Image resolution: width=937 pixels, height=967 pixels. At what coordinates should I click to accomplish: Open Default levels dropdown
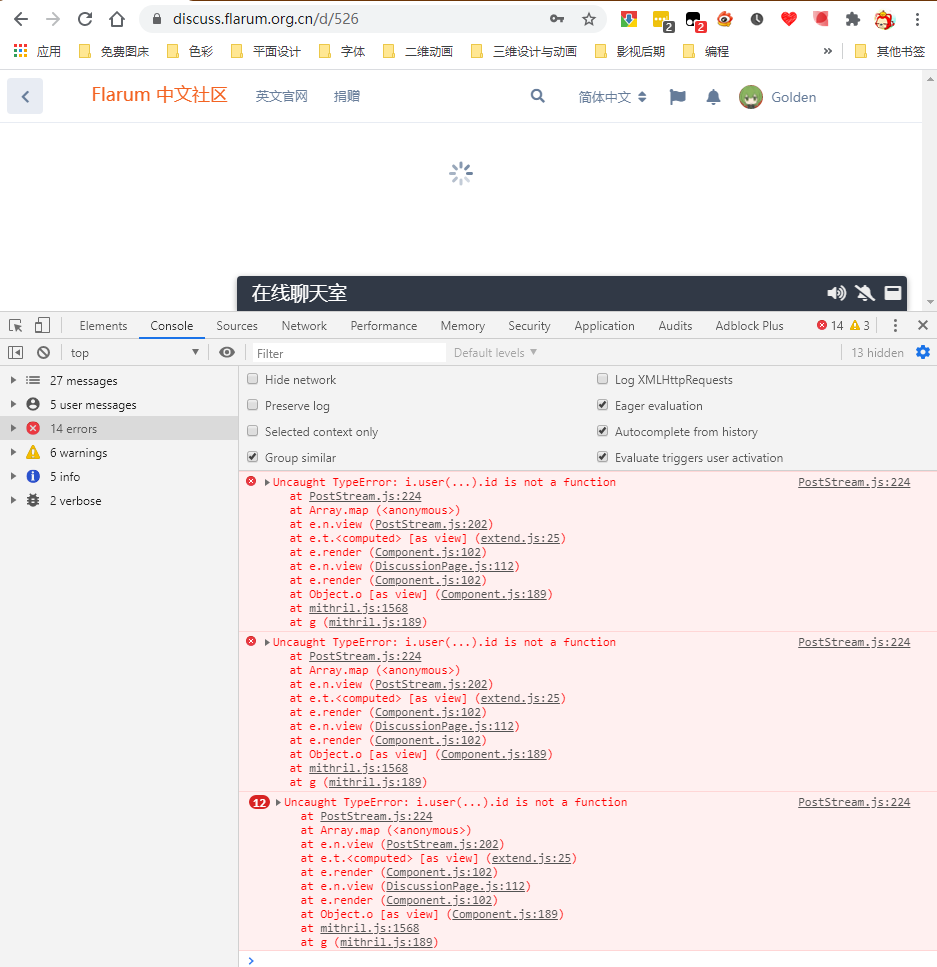(495, 353)
